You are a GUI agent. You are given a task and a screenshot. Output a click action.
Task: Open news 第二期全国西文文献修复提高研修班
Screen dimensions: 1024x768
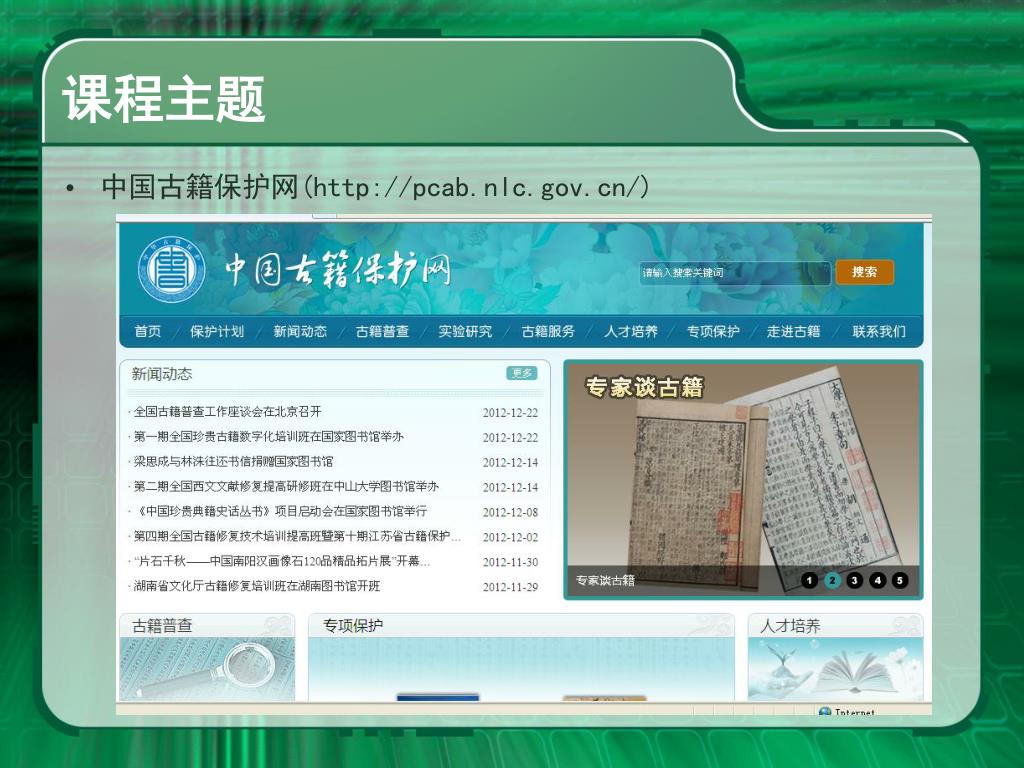tap(286, 486)
